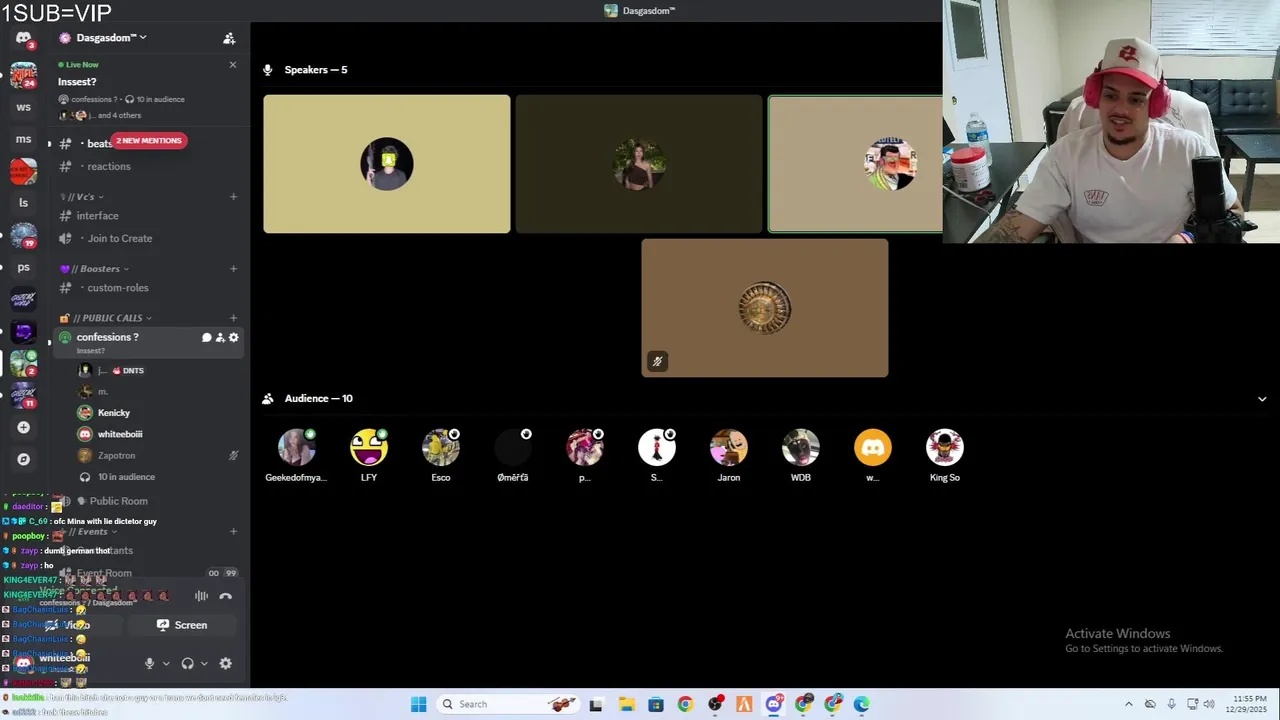Open chat icon on confessions channel
Image resolution: width=1280 pixels, height=720 pixels.
207,337
